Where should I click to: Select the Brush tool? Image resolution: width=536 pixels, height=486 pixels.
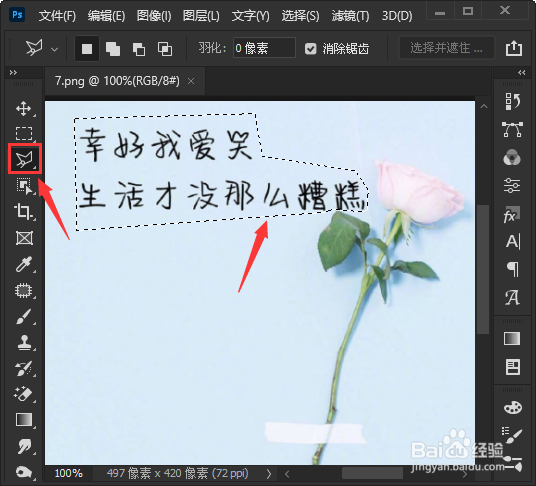(x=24, y=316)
